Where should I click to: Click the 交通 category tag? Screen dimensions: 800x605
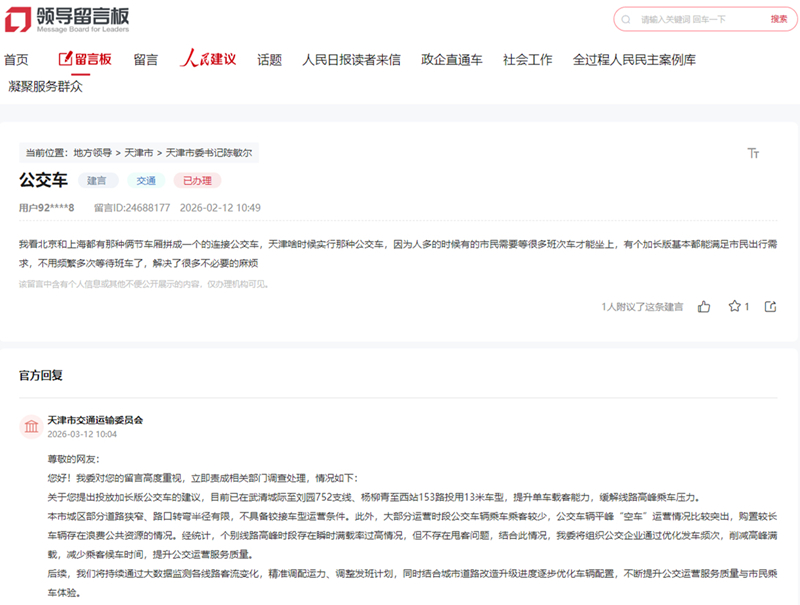pos(146,181)
